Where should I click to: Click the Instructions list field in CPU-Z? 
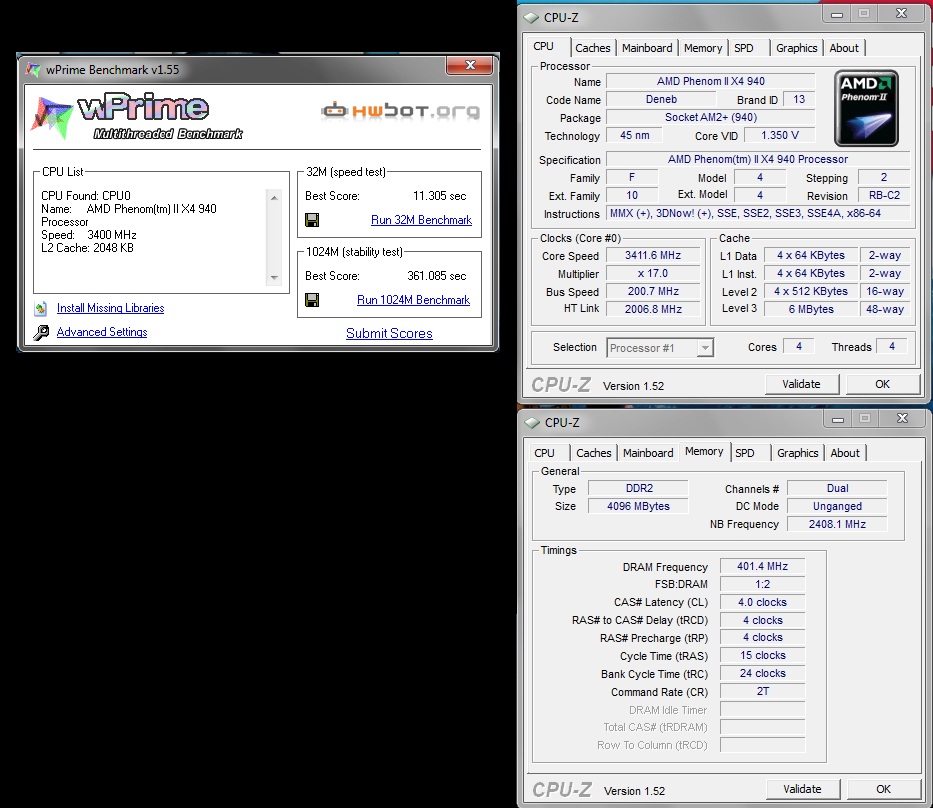tap(758, 213)
